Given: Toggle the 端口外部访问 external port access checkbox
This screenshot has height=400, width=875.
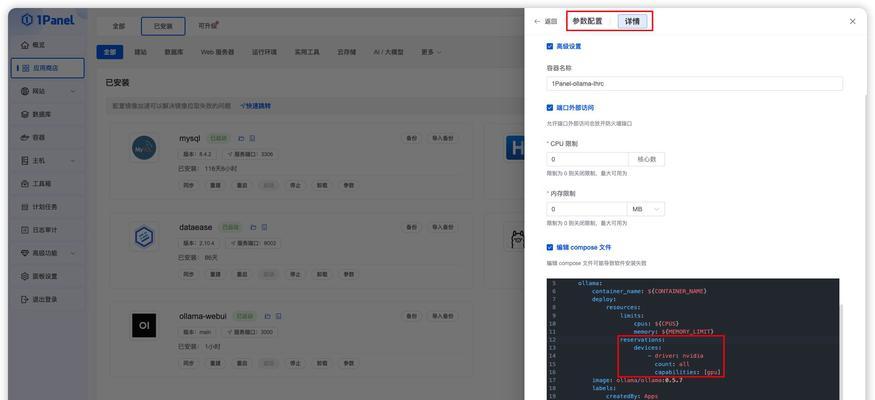Looking at the screenshot, I should 550,108.
